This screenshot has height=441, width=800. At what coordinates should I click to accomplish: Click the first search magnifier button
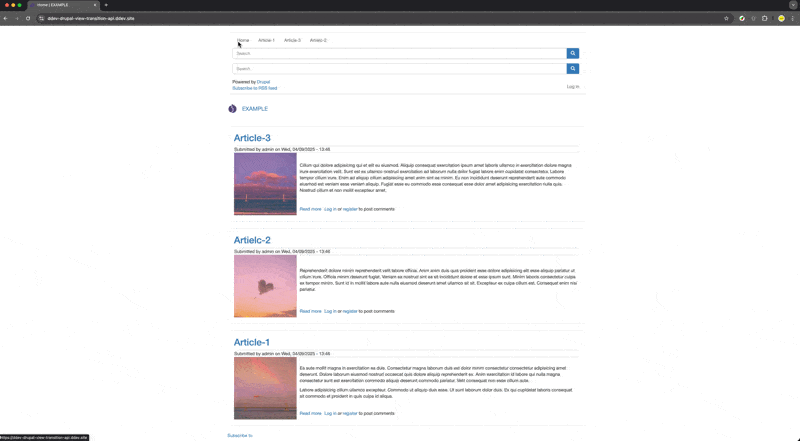pos(572,53)
